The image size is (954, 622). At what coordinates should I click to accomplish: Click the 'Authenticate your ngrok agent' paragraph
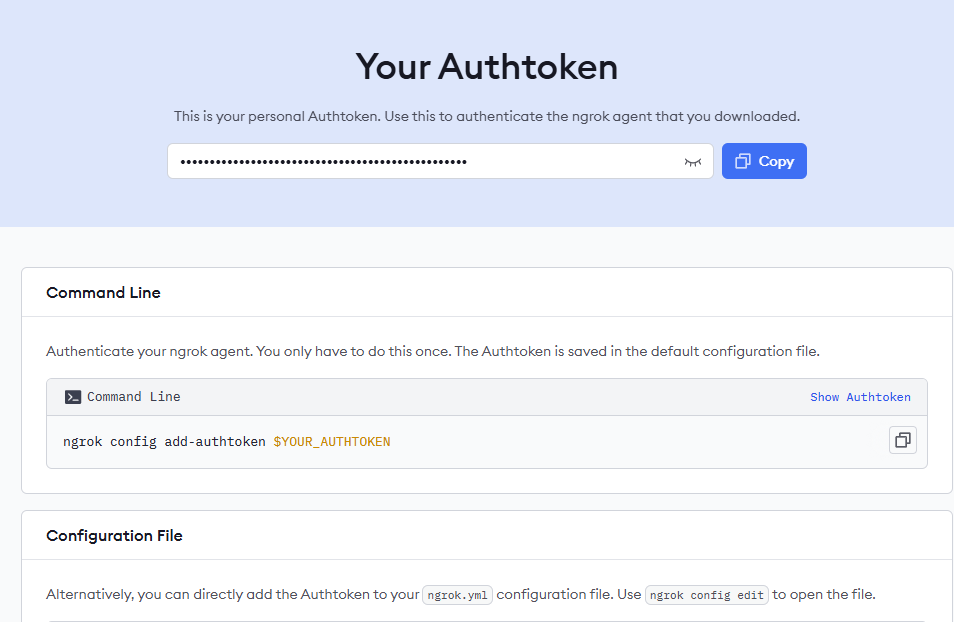[x=432, y=352]
